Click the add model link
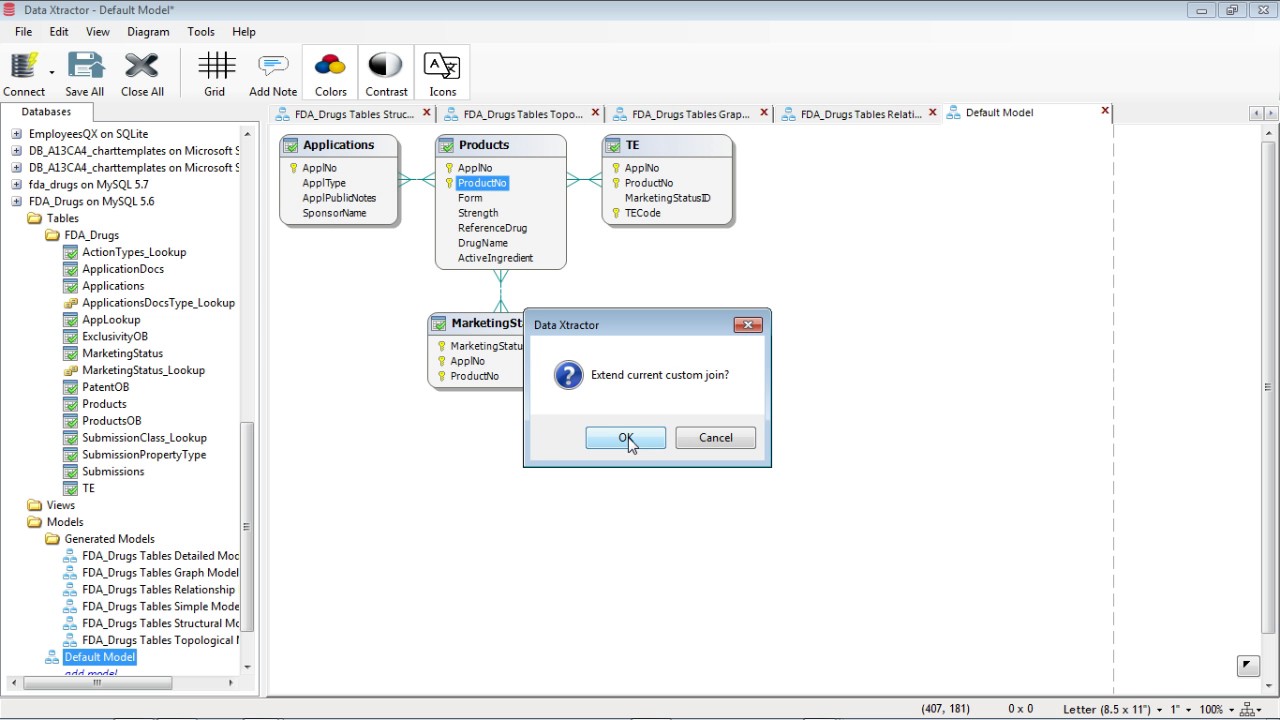 [91, 674]
